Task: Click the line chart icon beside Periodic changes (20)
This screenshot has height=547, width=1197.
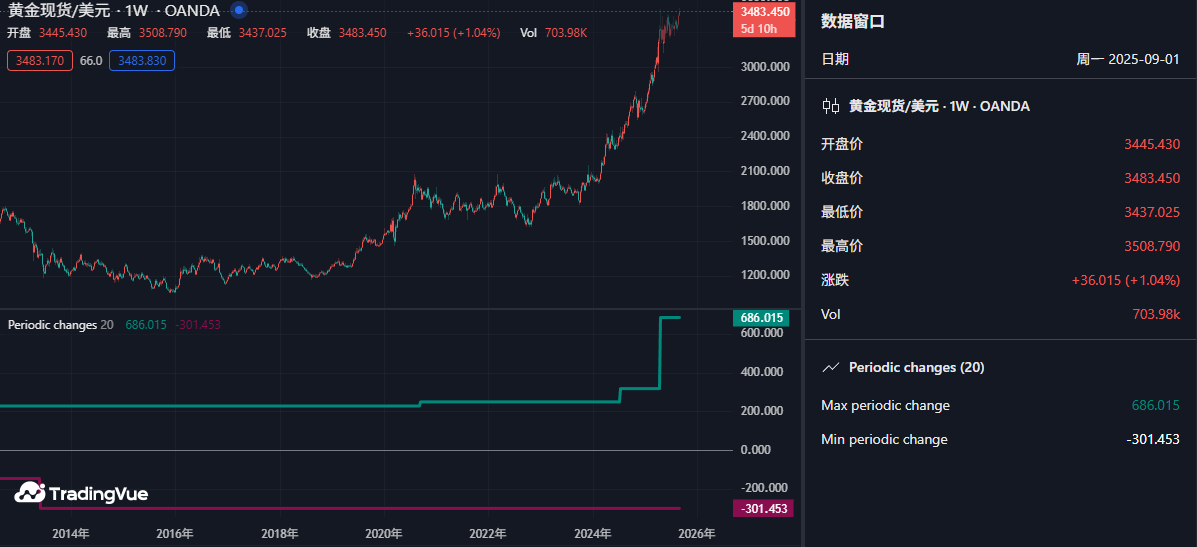Action: point(830,368)
